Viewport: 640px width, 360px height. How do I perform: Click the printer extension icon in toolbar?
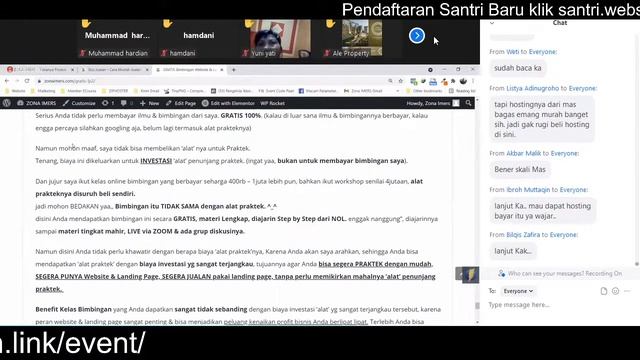pyautogui.click(x=433, y=82)
